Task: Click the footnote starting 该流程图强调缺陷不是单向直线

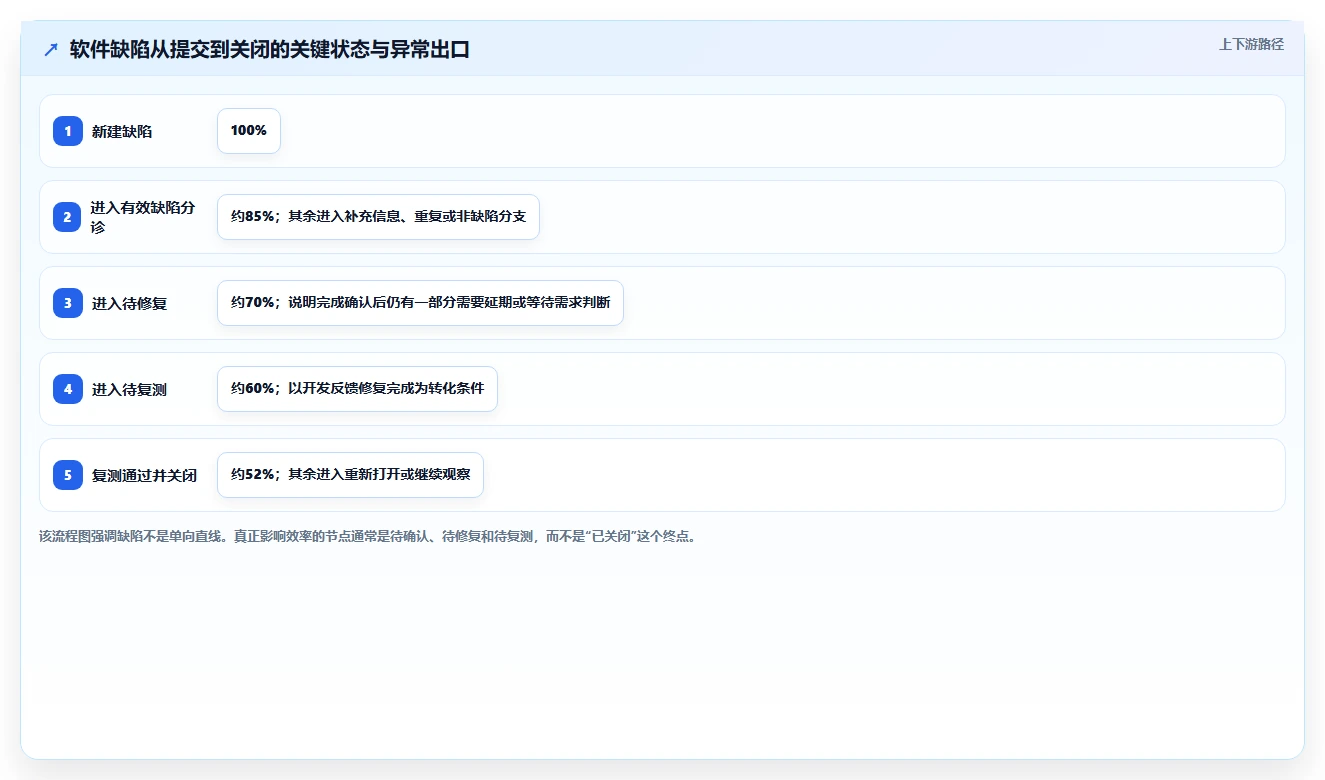Action: click(x=368, y=536)
